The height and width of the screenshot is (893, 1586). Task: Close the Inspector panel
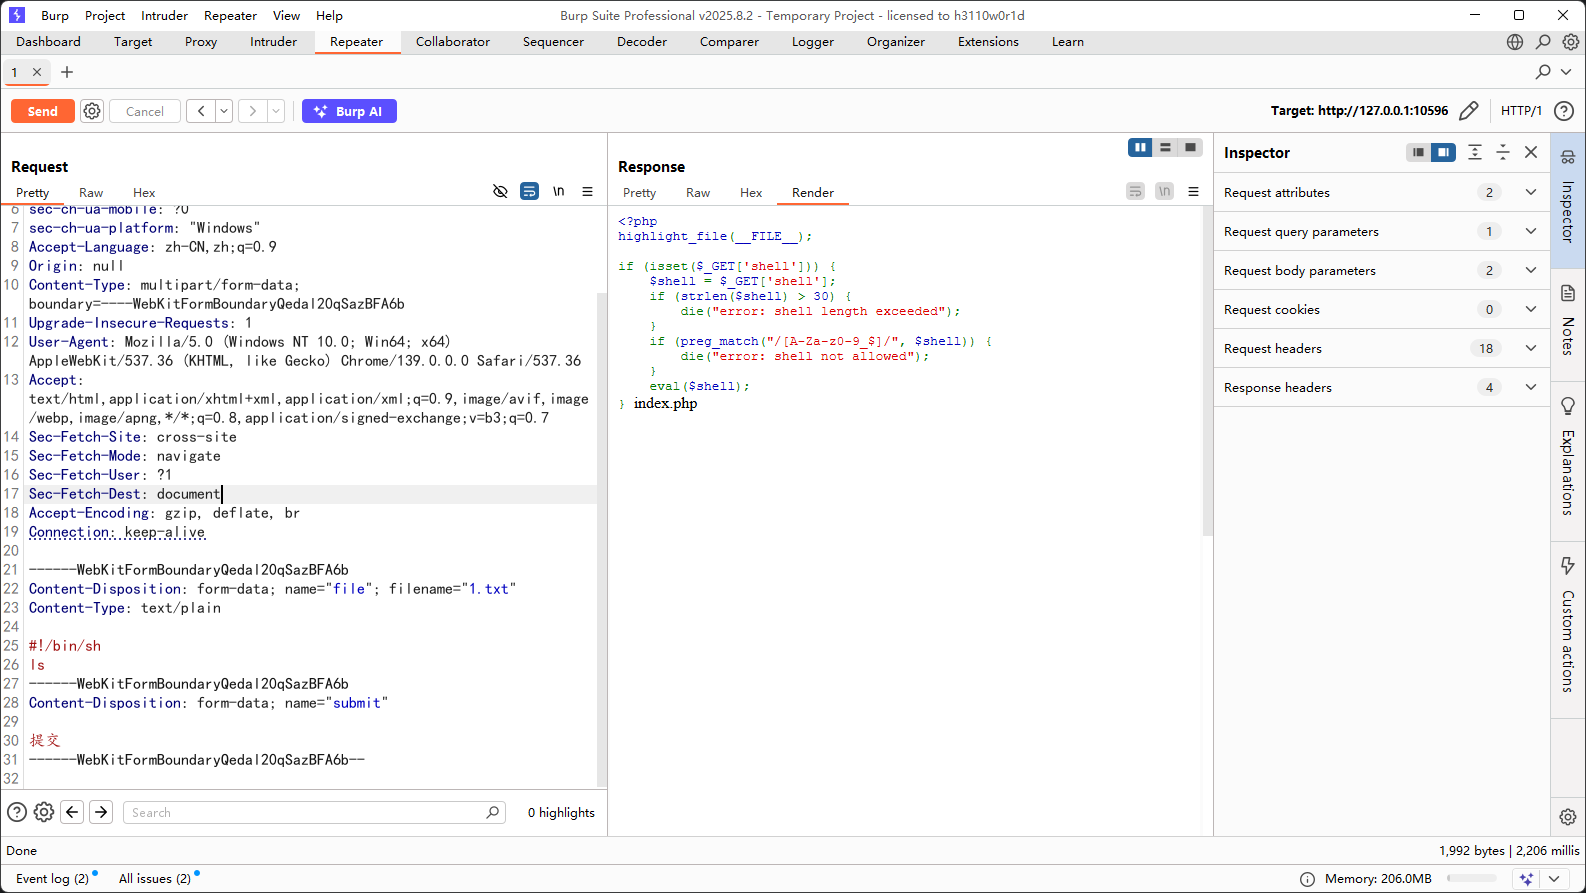coord(1530,152)
